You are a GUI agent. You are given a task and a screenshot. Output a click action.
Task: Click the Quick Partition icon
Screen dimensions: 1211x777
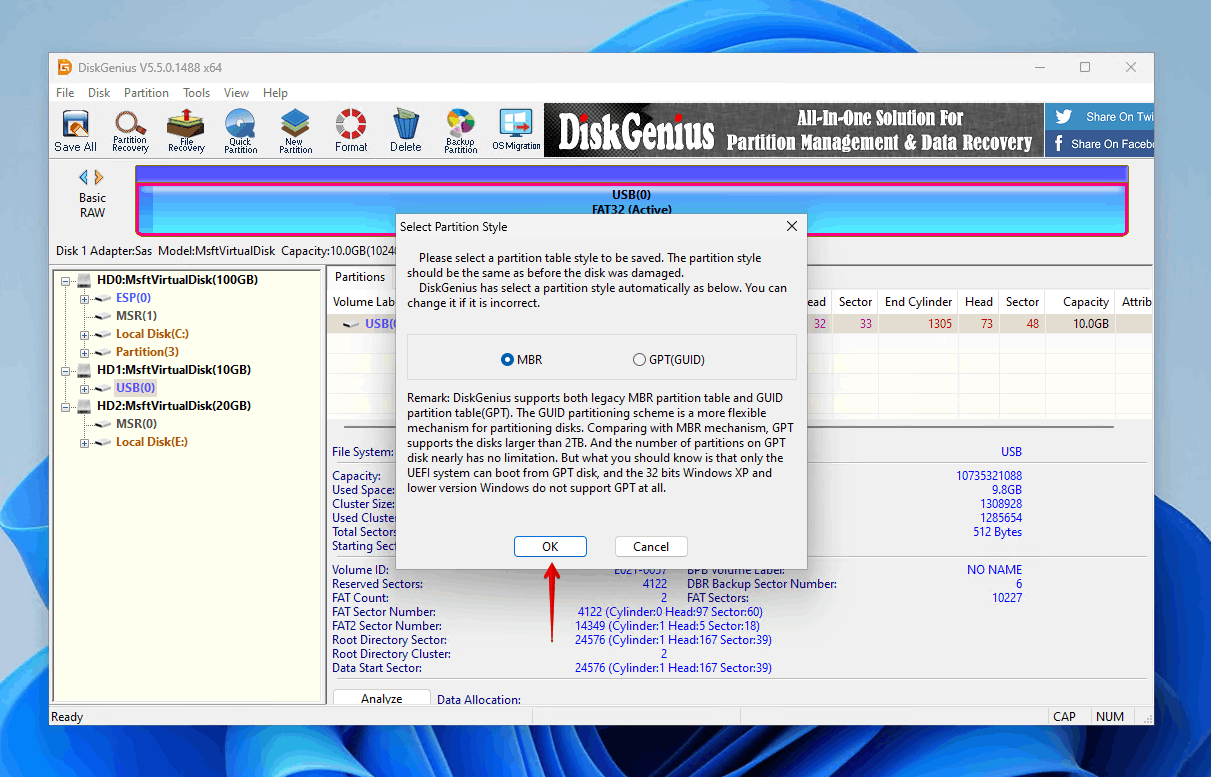[x=240, y=130]
